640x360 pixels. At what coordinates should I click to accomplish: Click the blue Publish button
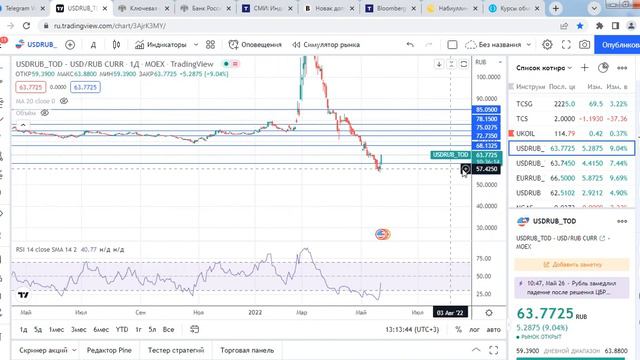tap(618, 44)
